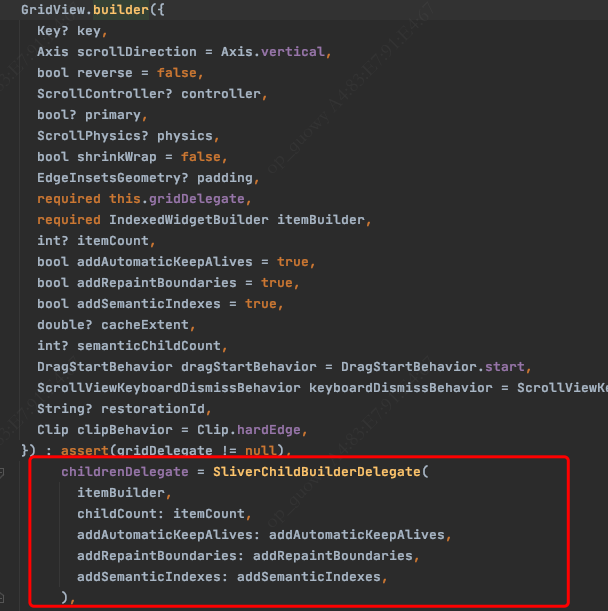Click "Axis" type before scrollDirection

pos(53,52)
